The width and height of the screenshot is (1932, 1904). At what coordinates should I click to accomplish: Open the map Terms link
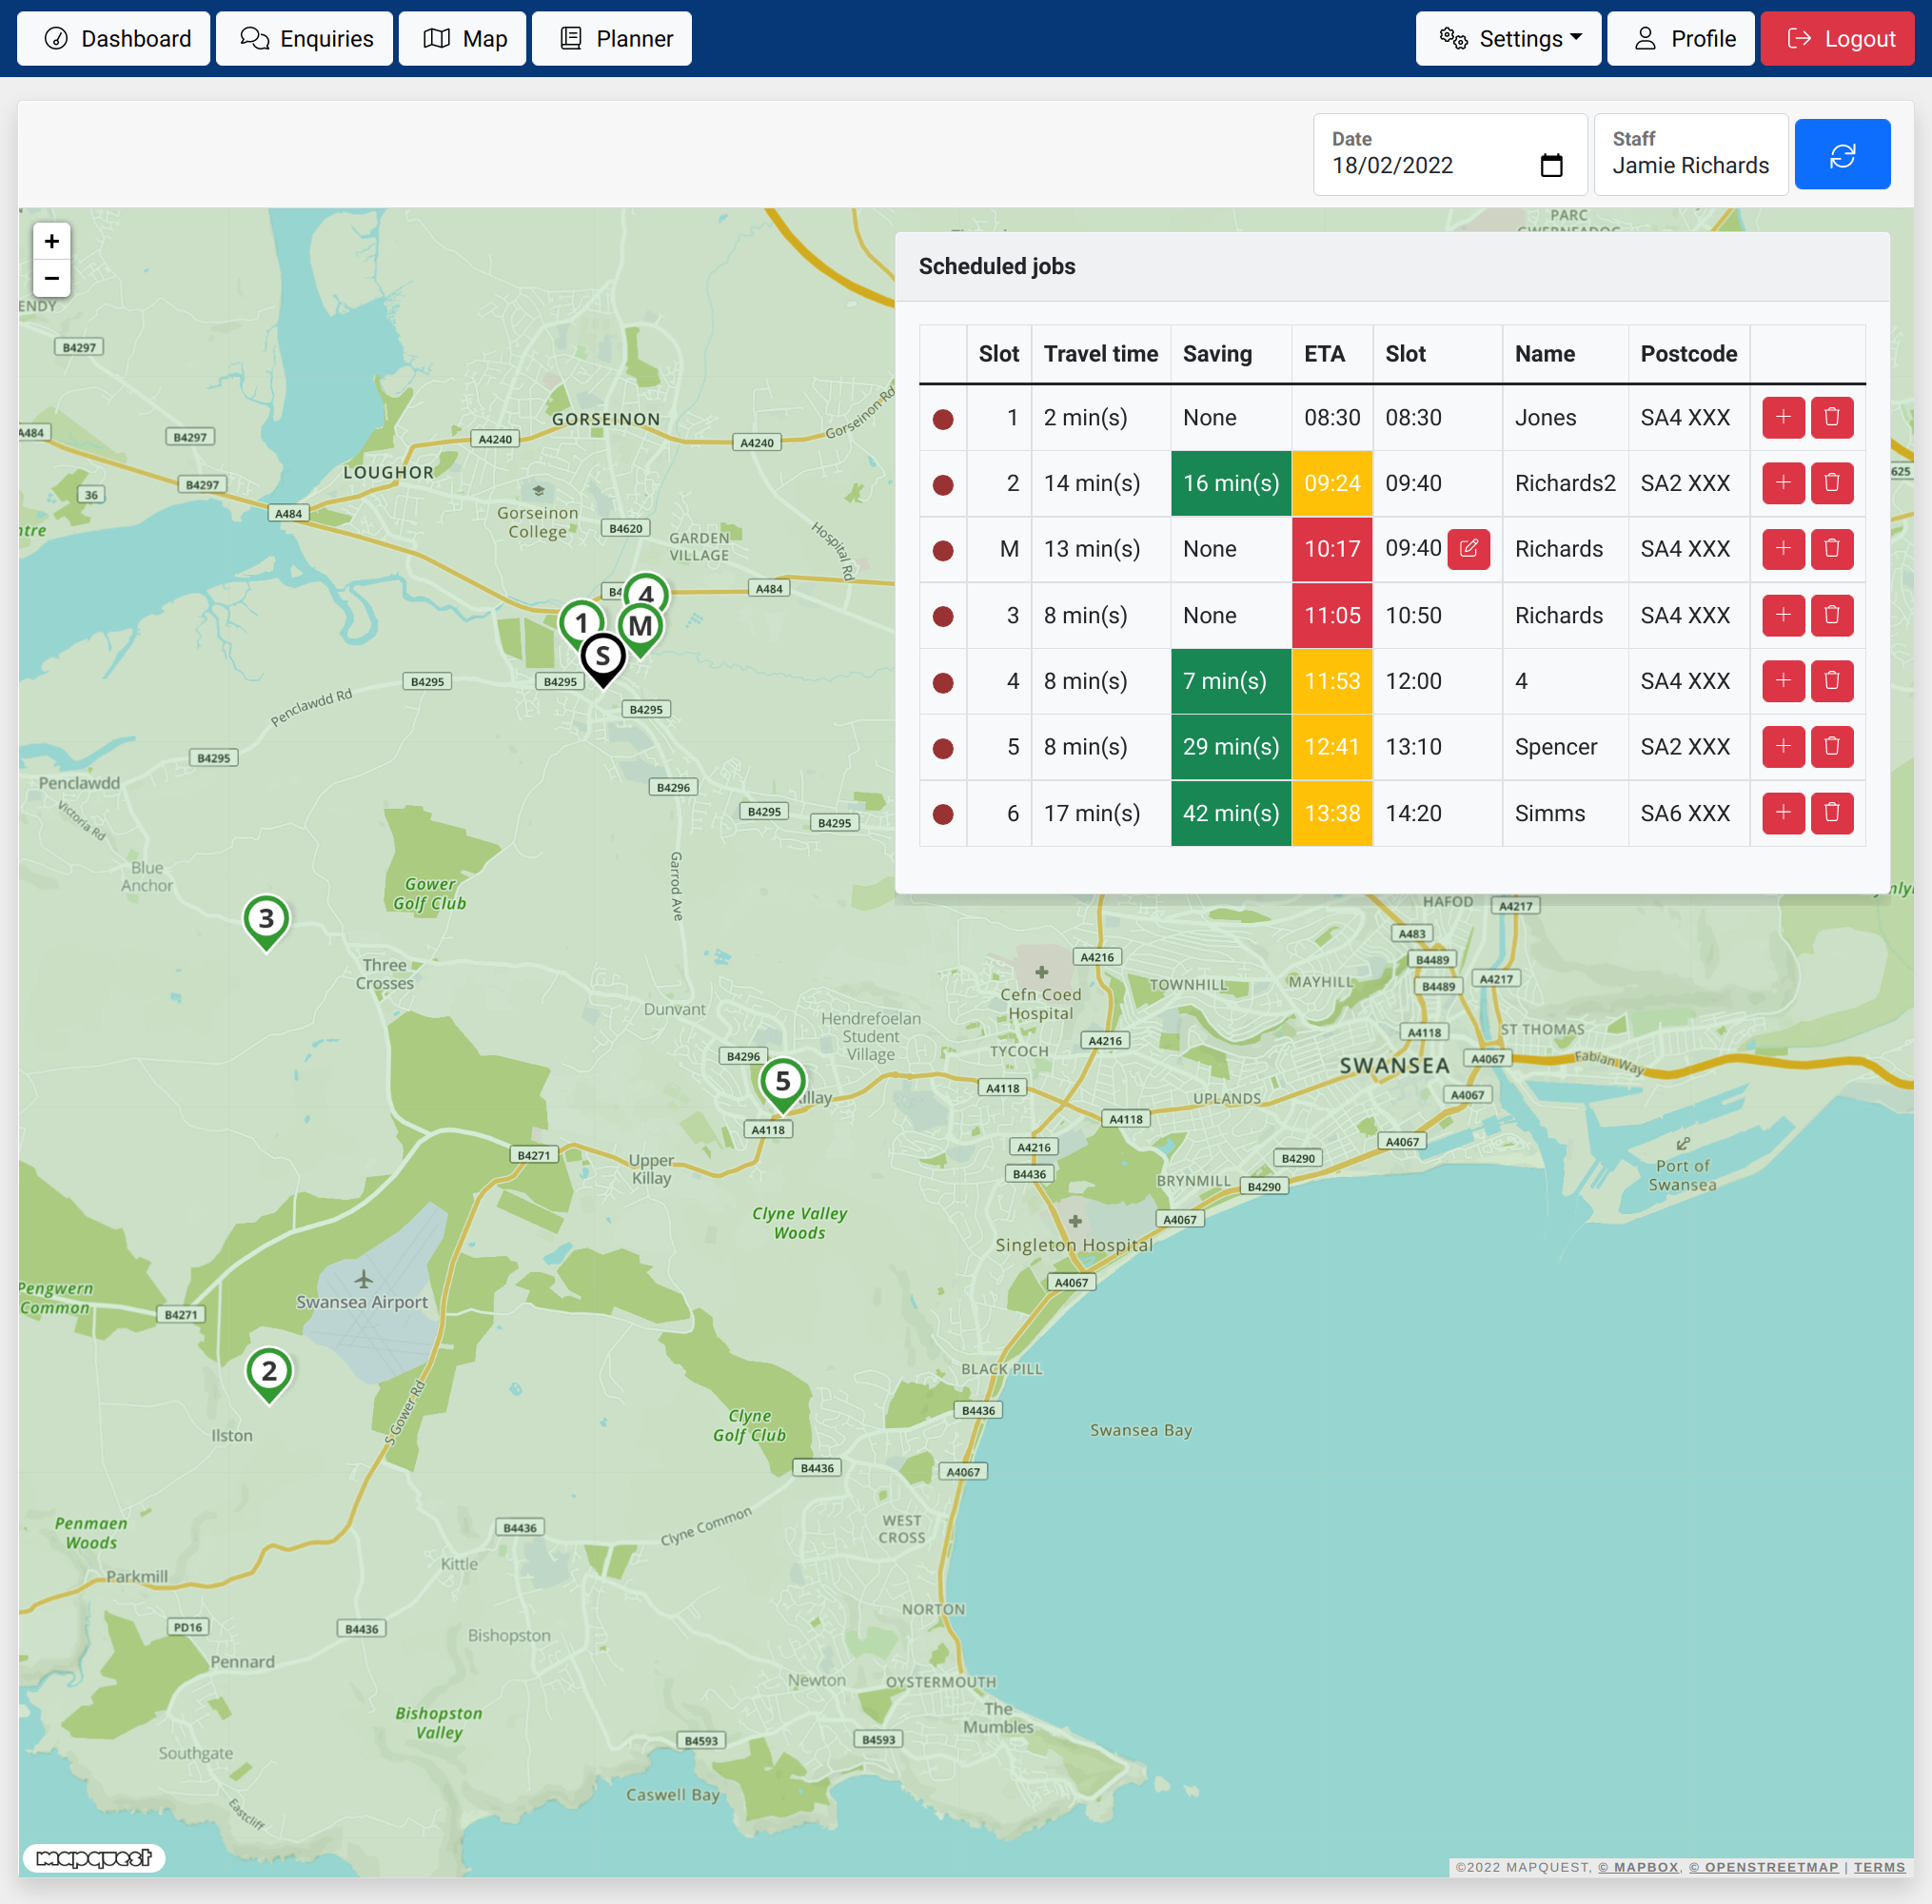tap(1879, 1867)
